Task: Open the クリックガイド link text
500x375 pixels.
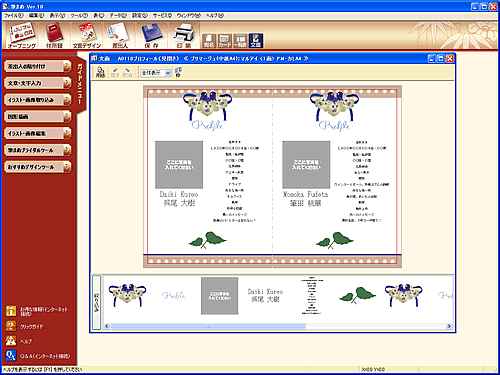Action: pyautogui.click(x=32, y=327)
